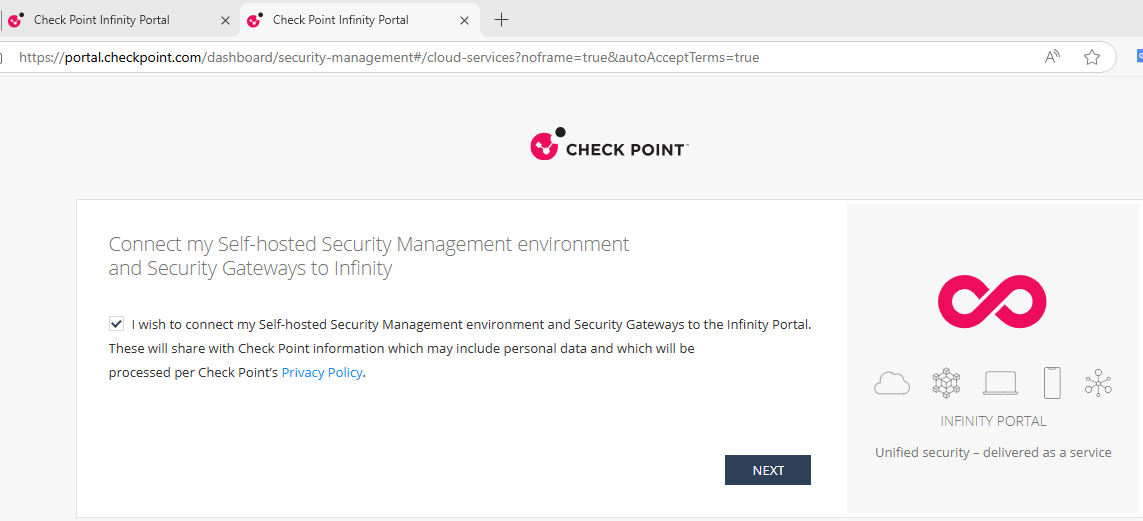Click the connected nodes hub icon
The image size is (1143, 521).
[x=1098, y=383]
